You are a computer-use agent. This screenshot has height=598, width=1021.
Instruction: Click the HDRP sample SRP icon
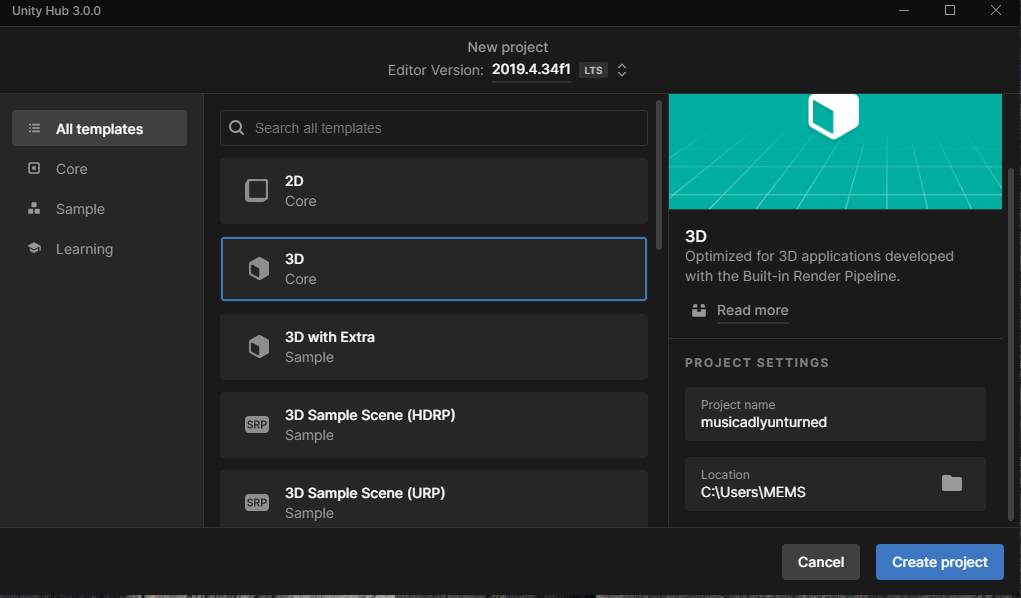coord(257,425)
